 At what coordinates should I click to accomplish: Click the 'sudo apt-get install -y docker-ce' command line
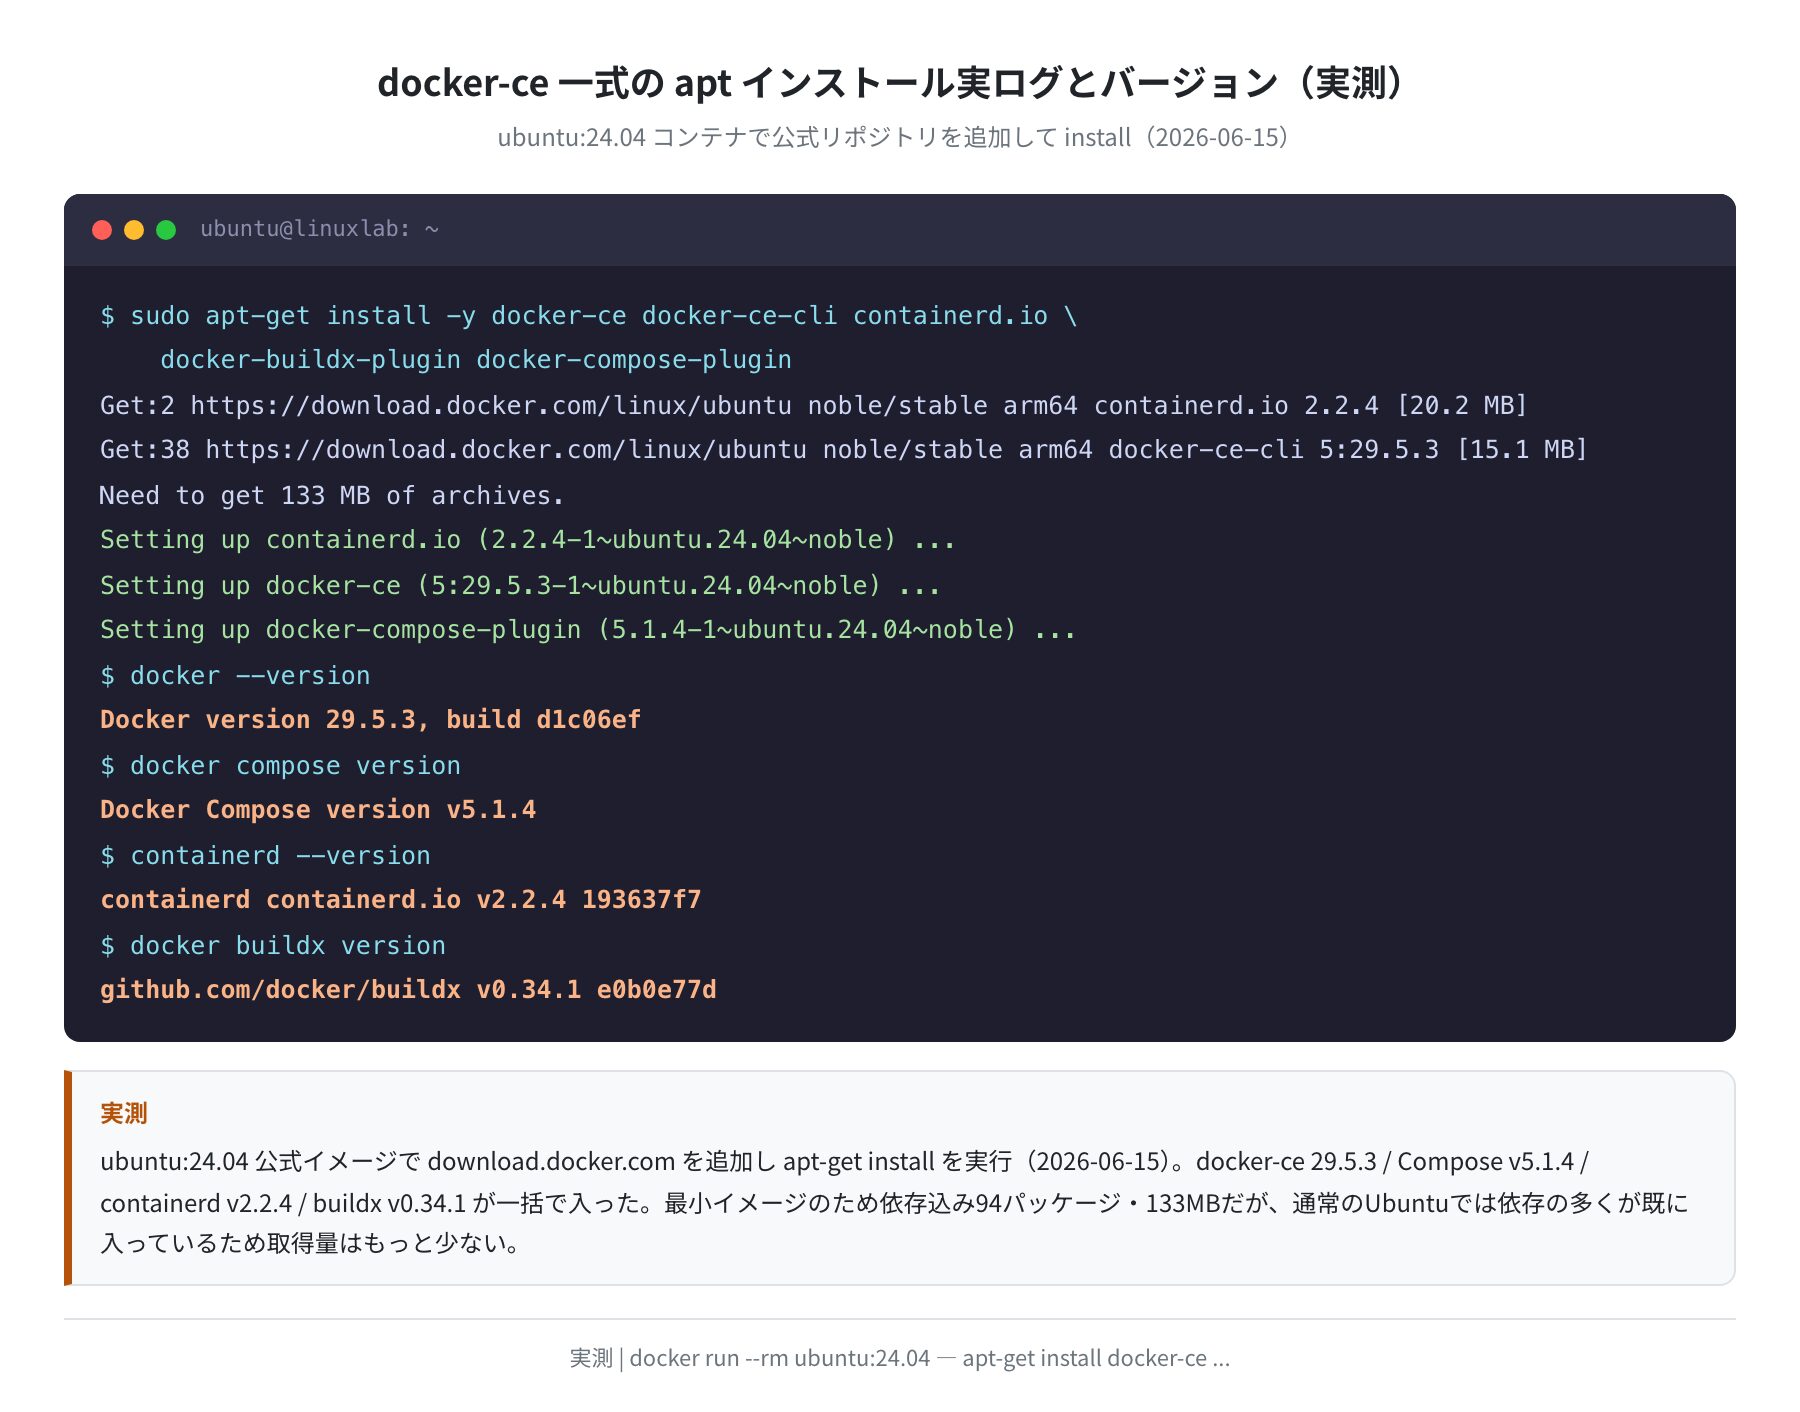[x=589, y=316]
